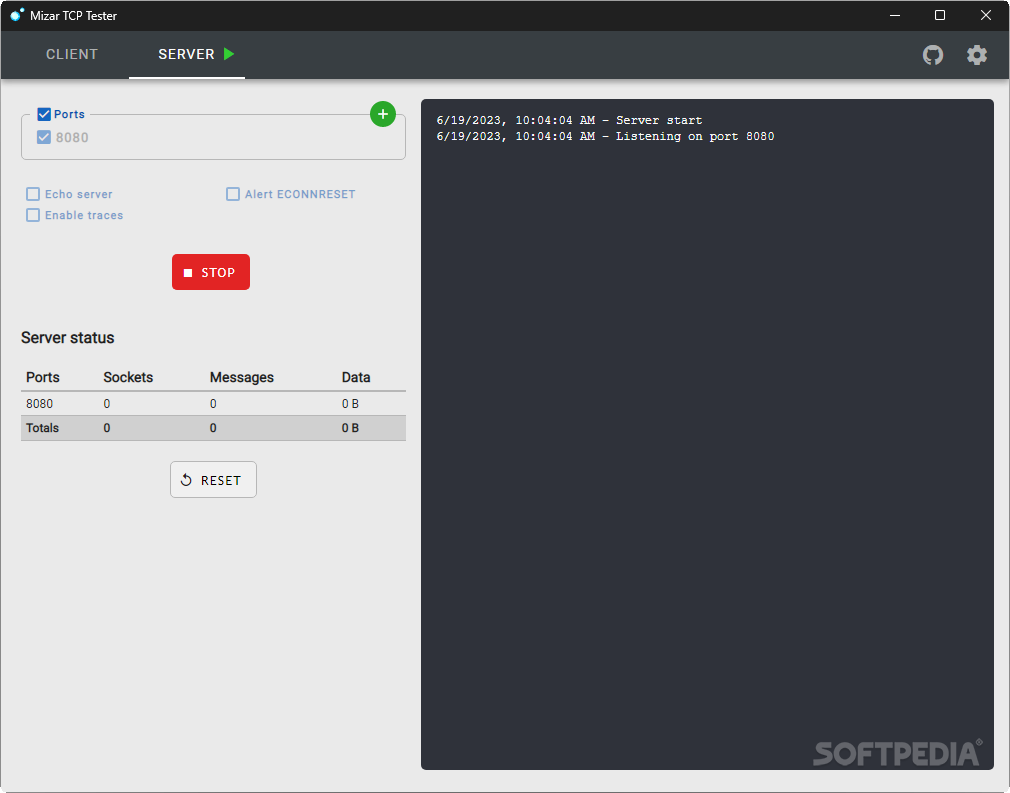
Task: Close the Mizar TCP Tester window
Action: pyautogui.click(x=986, y=15)
